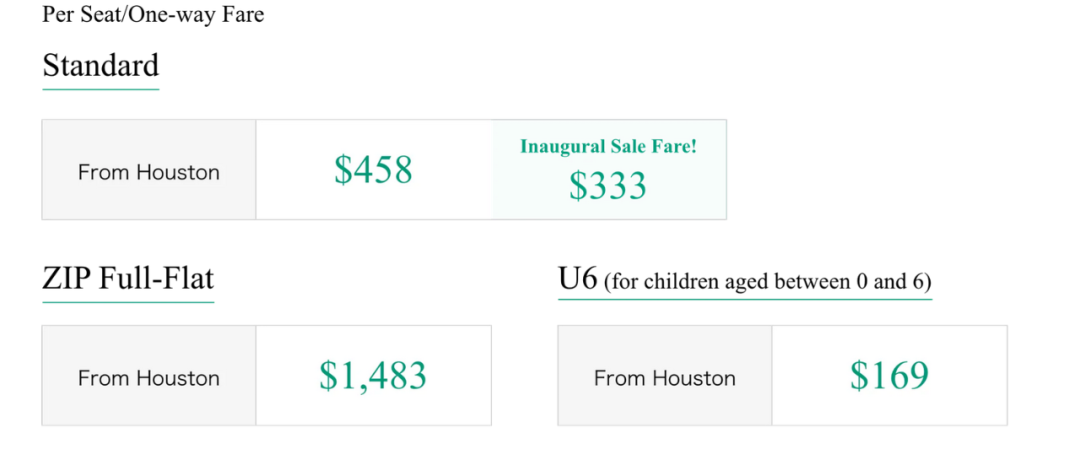The image size is (1080, 449).
Task: Click the Standard fare heading
Action: click(x=101, y=65)
